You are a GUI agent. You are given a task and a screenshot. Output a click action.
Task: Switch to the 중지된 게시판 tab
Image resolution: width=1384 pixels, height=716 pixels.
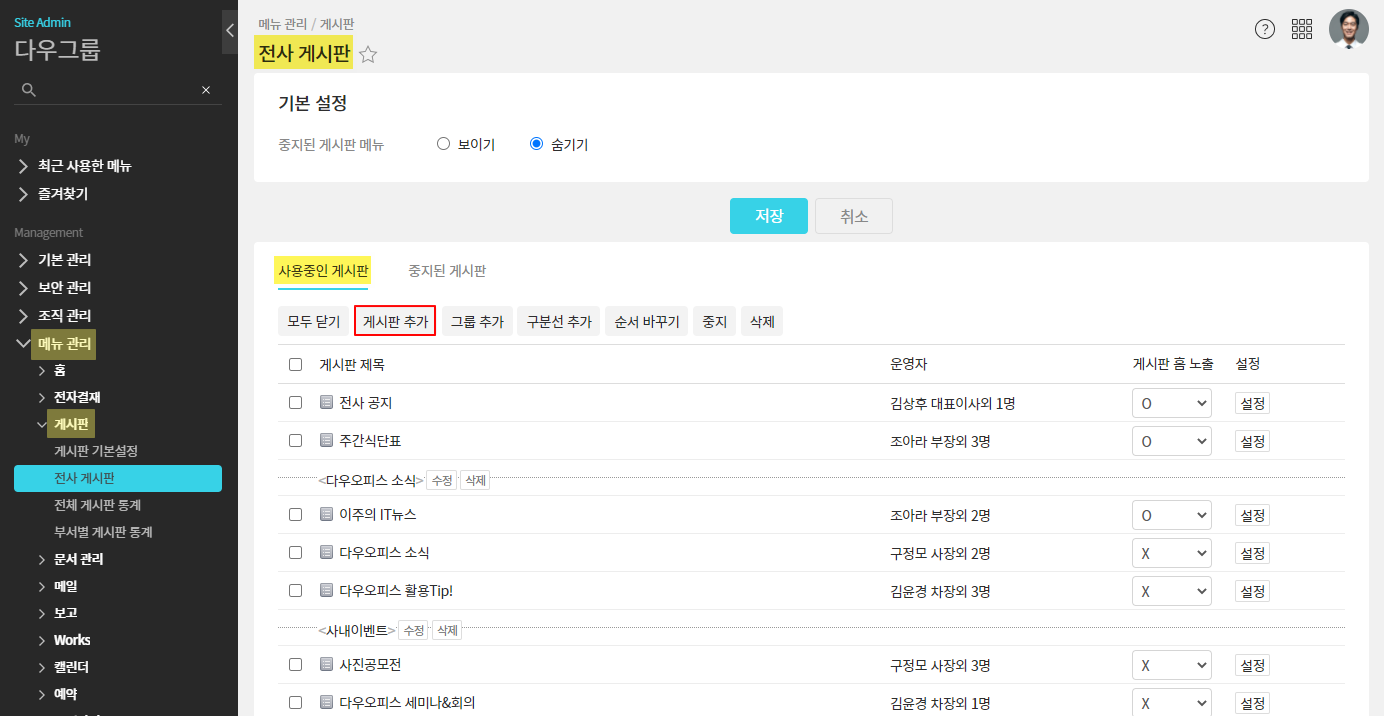[447, 271]
